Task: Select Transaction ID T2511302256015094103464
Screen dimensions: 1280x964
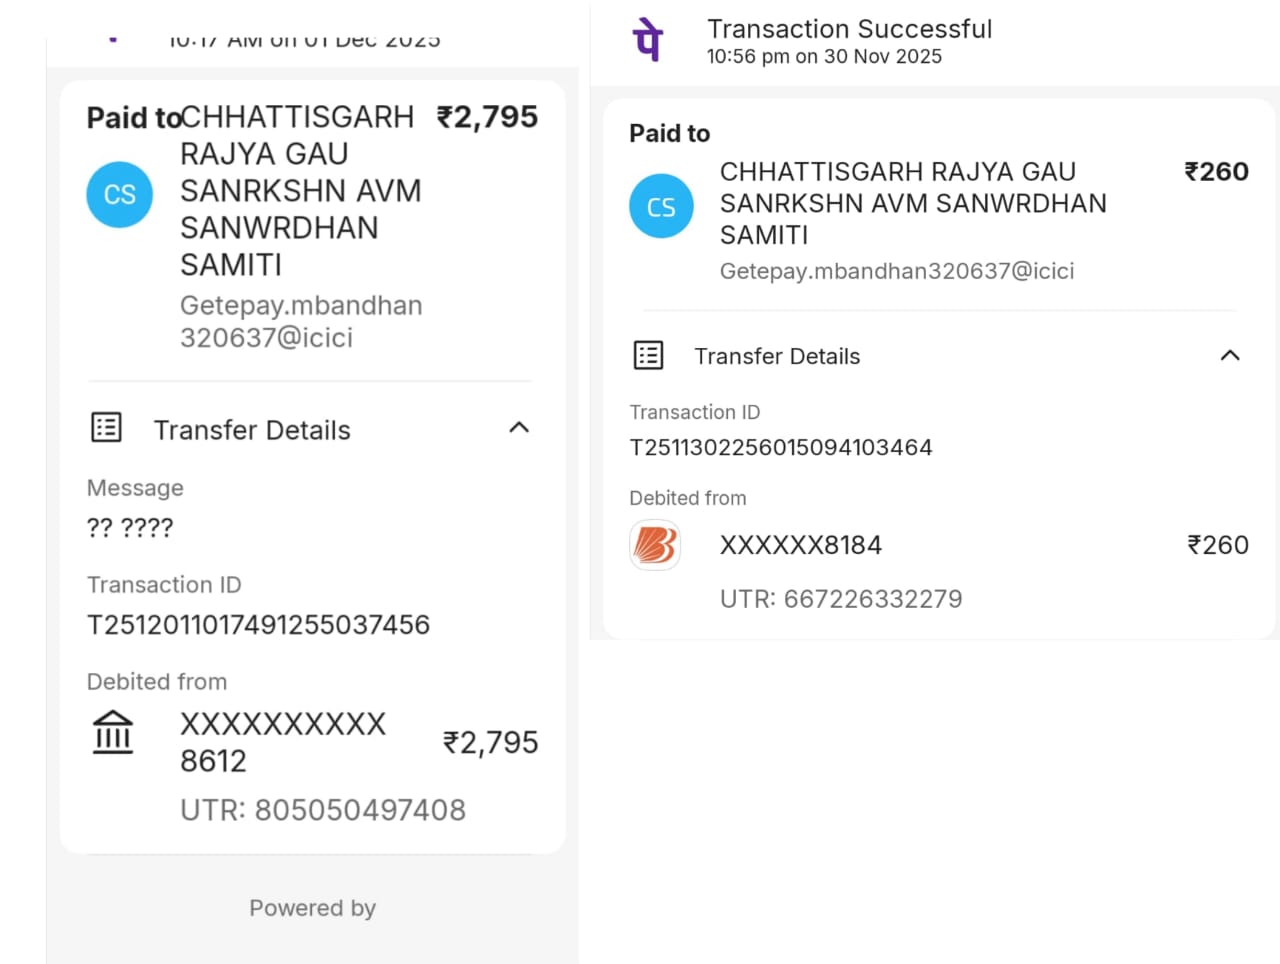Action: (780, 447)
